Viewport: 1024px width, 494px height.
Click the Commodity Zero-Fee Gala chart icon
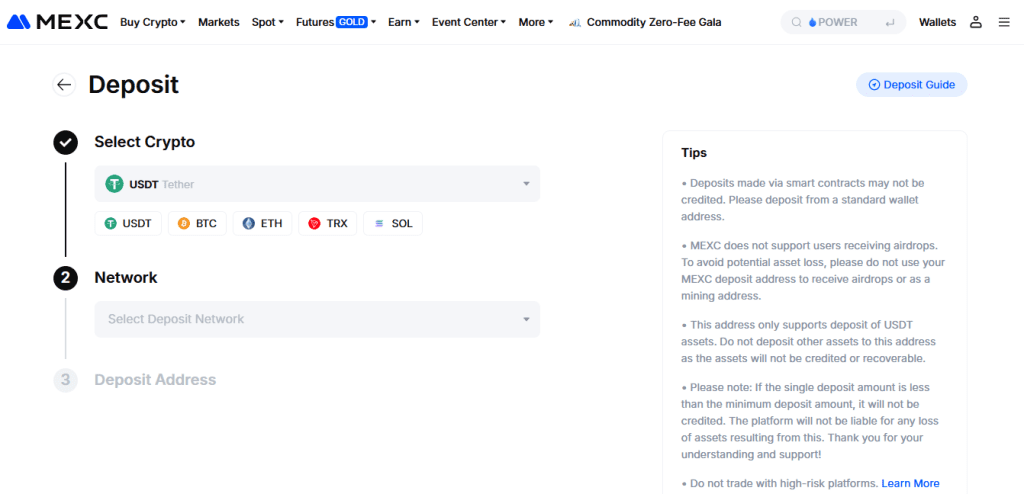click(x=575, y=22)
